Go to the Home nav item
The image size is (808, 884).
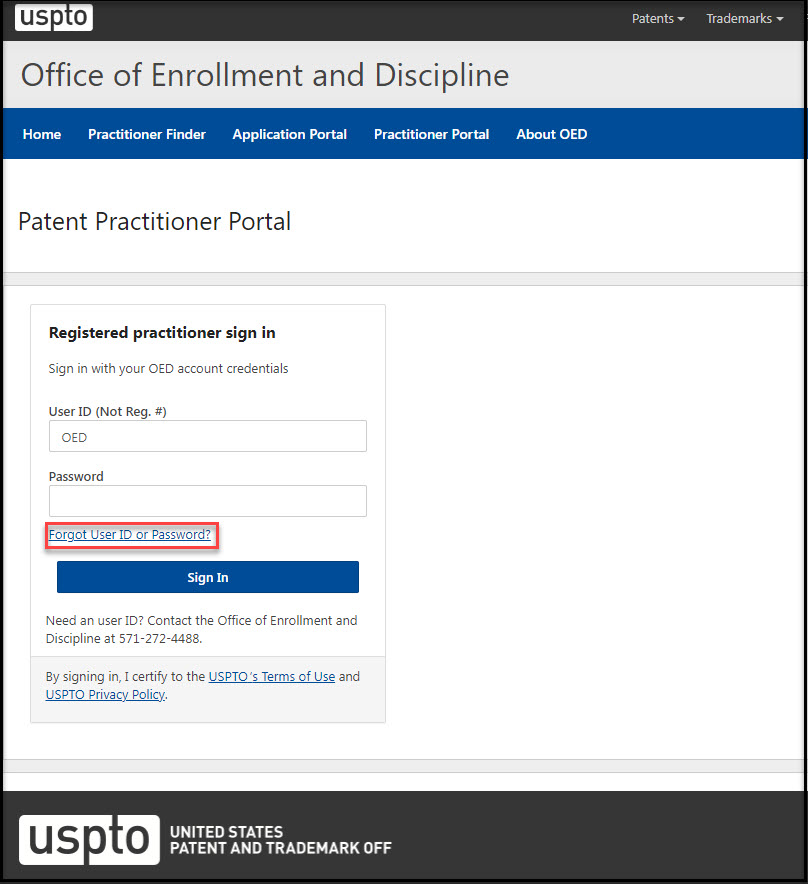(x=42, y=134)
